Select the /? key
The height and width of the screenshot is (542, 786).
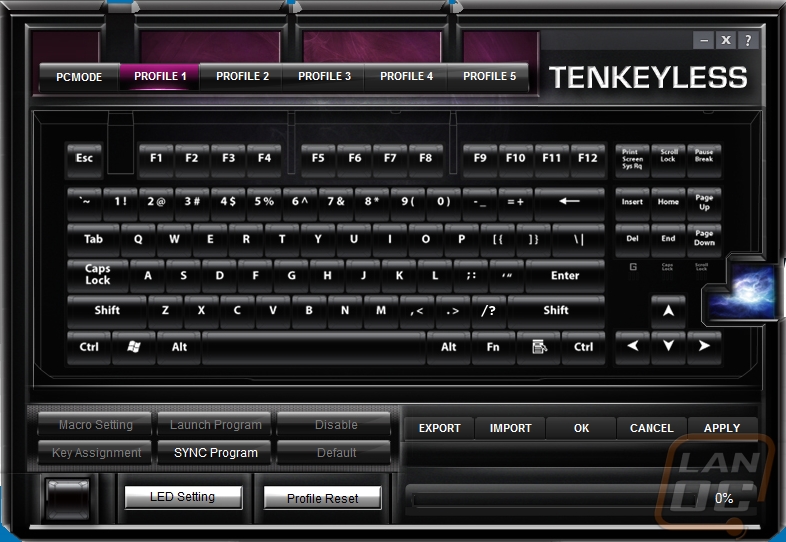click(489, 311)
